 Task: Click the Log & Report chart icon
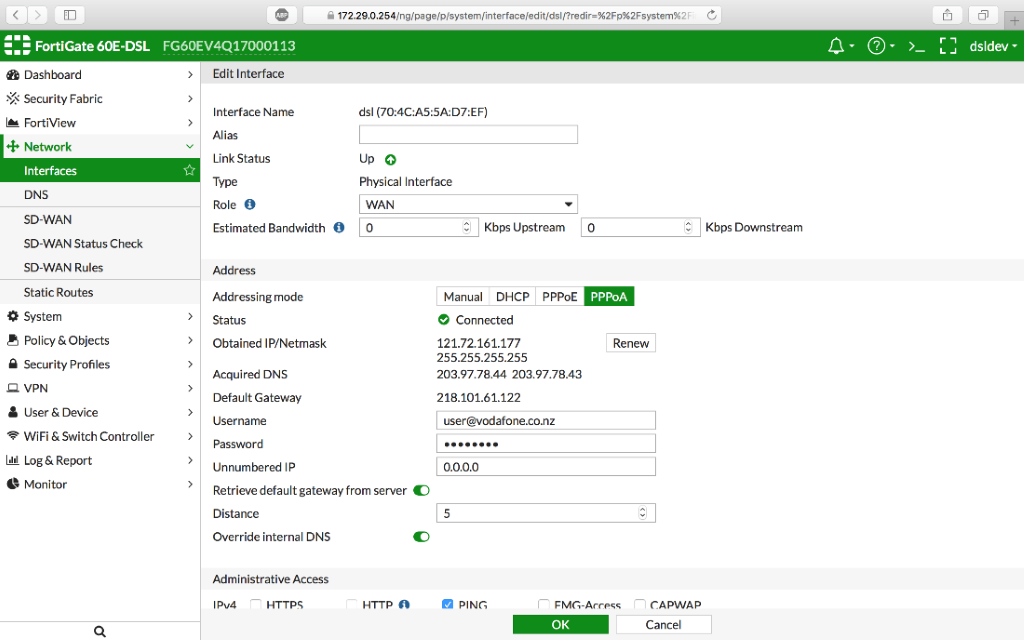[x=12, y=460]
